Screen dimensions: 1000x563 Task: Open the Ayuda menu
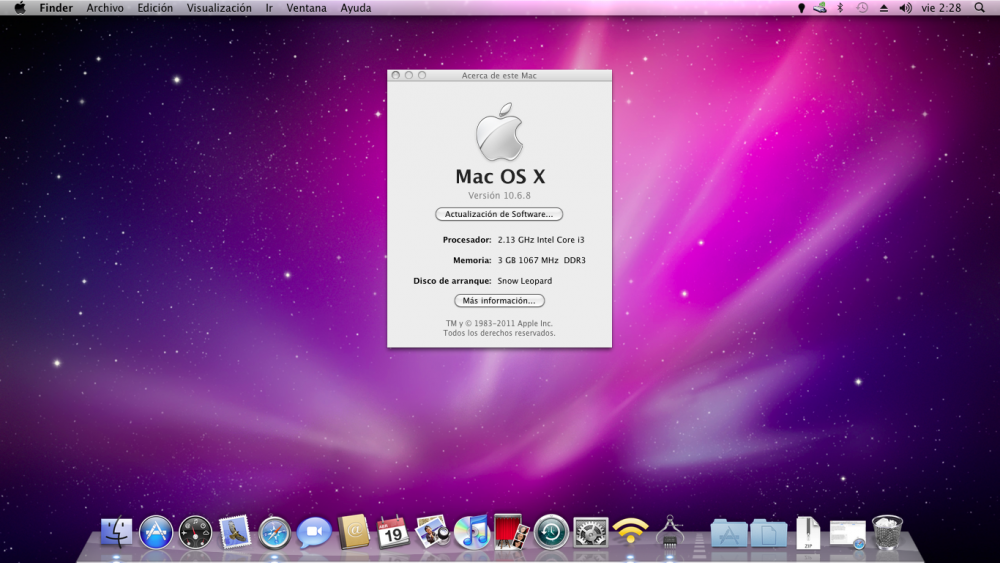[356, 8]
